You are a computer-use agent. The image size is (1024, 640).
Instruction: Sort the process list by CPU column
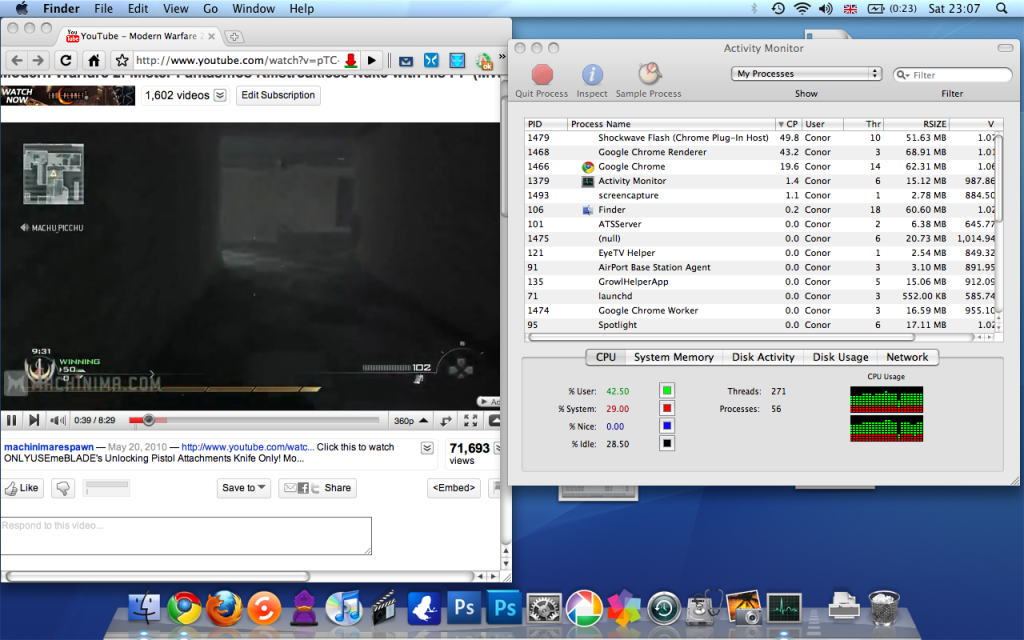pyautogui.click(x=788, y=124)
